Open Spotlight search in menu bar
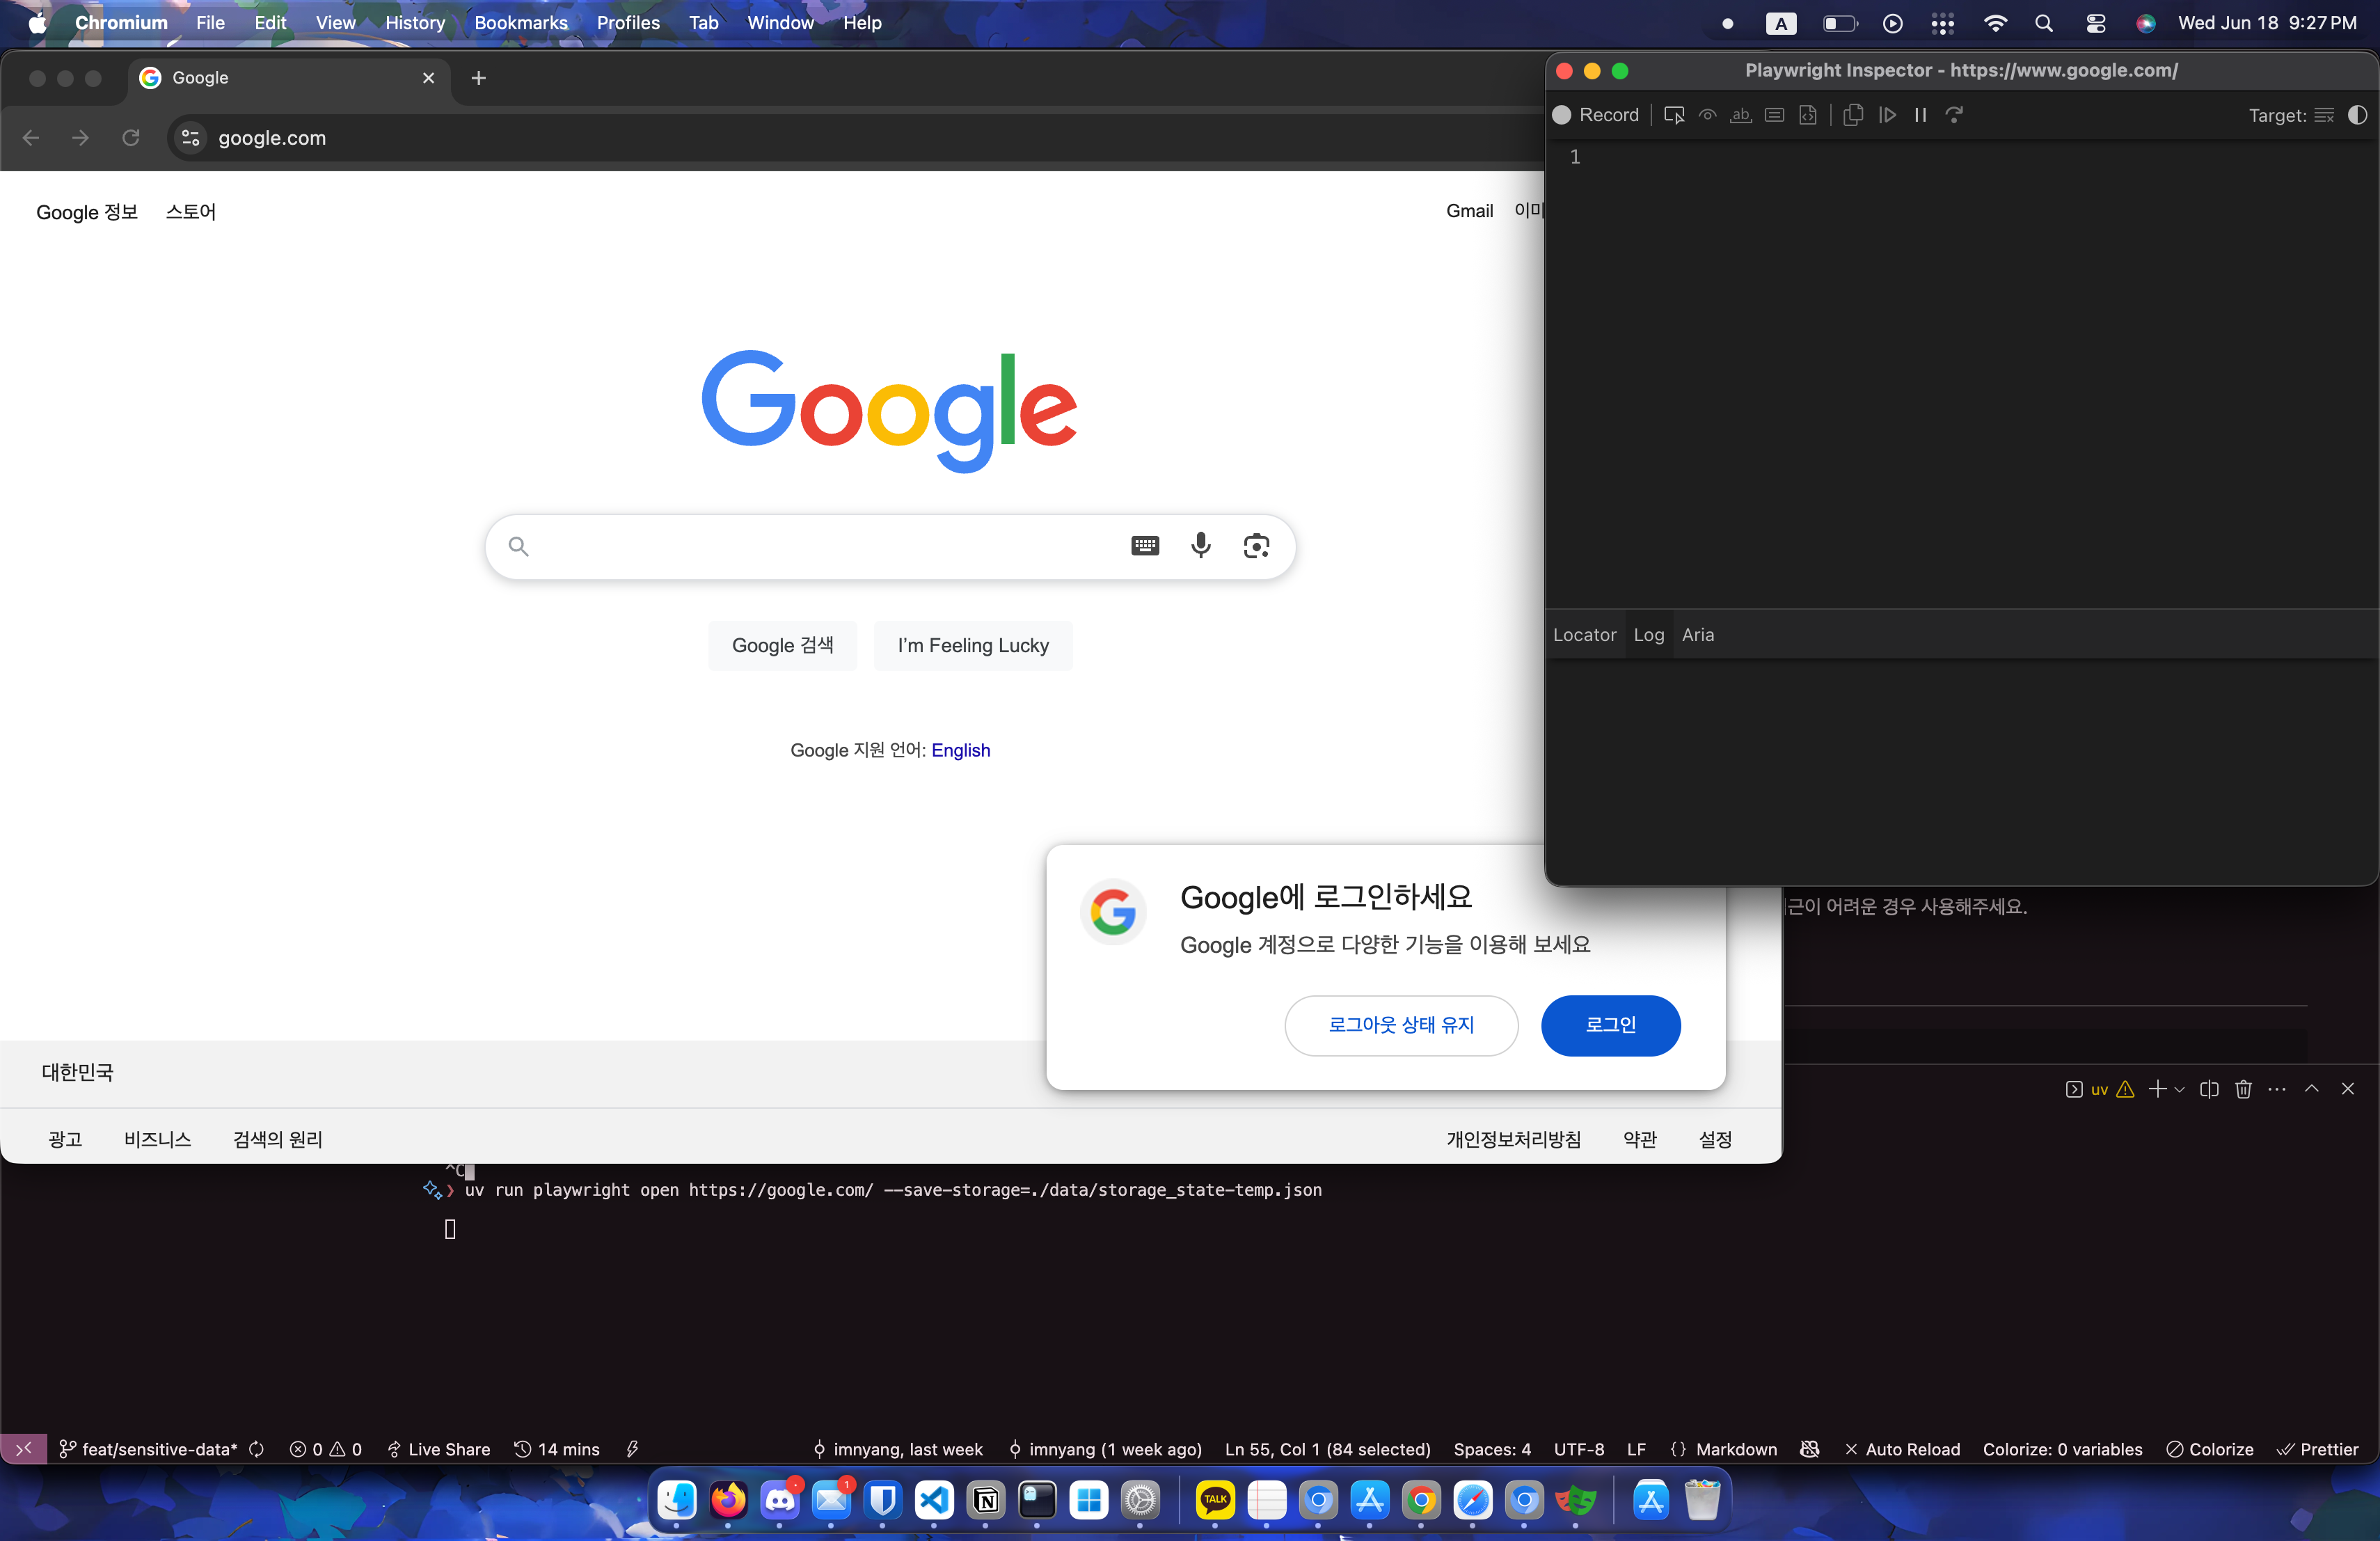The height and width of the screenshot is (1541, 2380). (x=2044, y=23)
